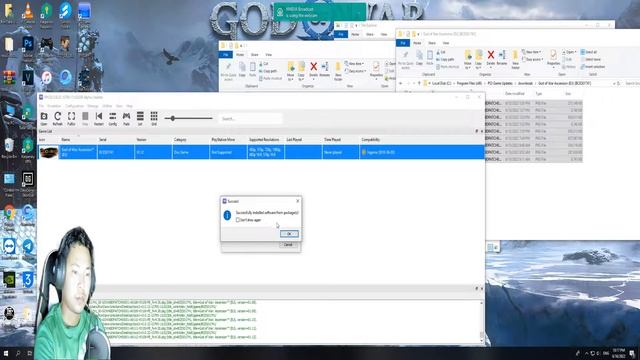Open the Utilities menu in RPCS3

point(107,106)
